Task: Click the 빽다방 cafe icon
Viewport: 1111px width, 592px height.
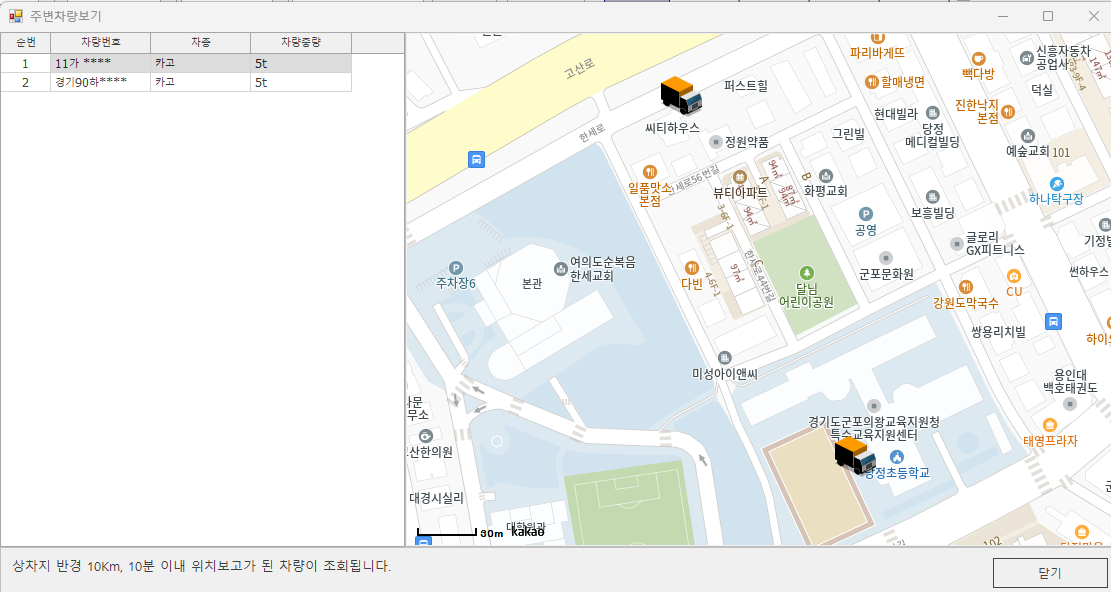Action: (x=978, y=58)
